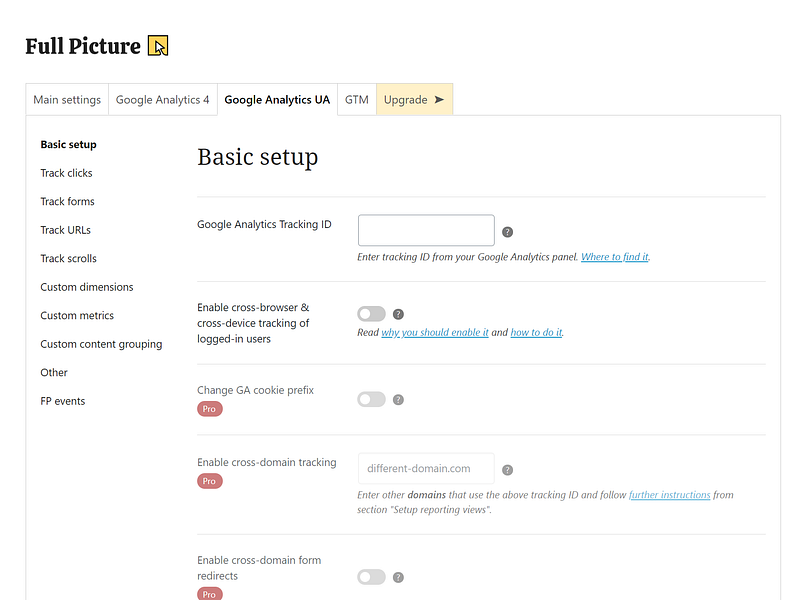The height and width of the screenshot is (600, 800).
Task: Click Pro badge under Enable cross-domain tracking
Action: tap(210, 481)
